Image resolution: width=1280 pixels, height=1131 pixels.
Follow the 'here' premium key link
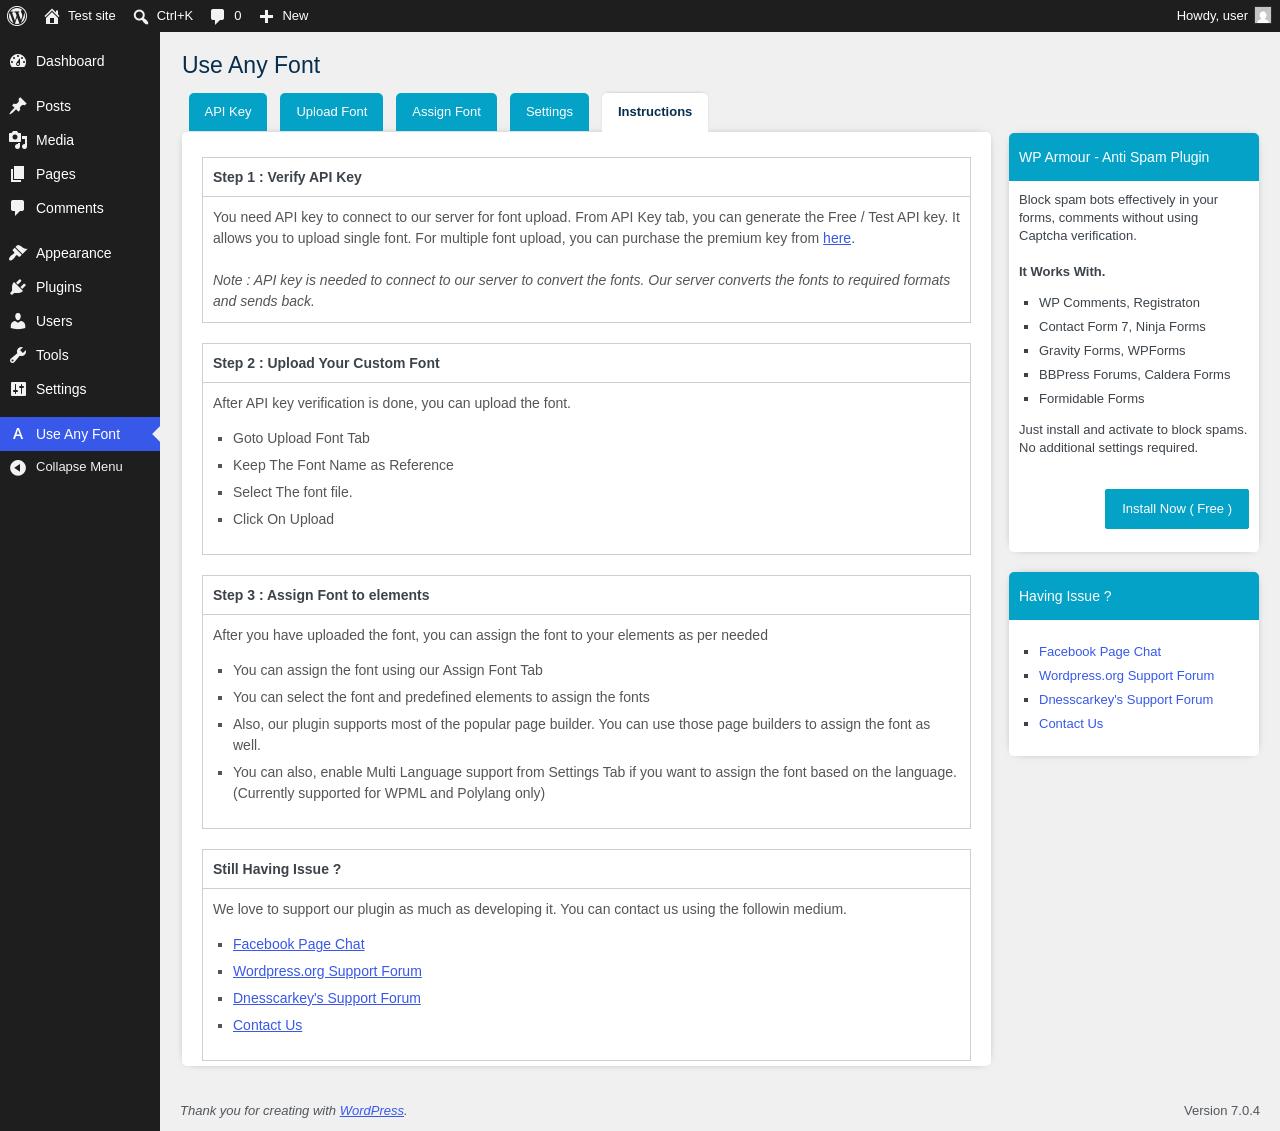coord(837,238)
